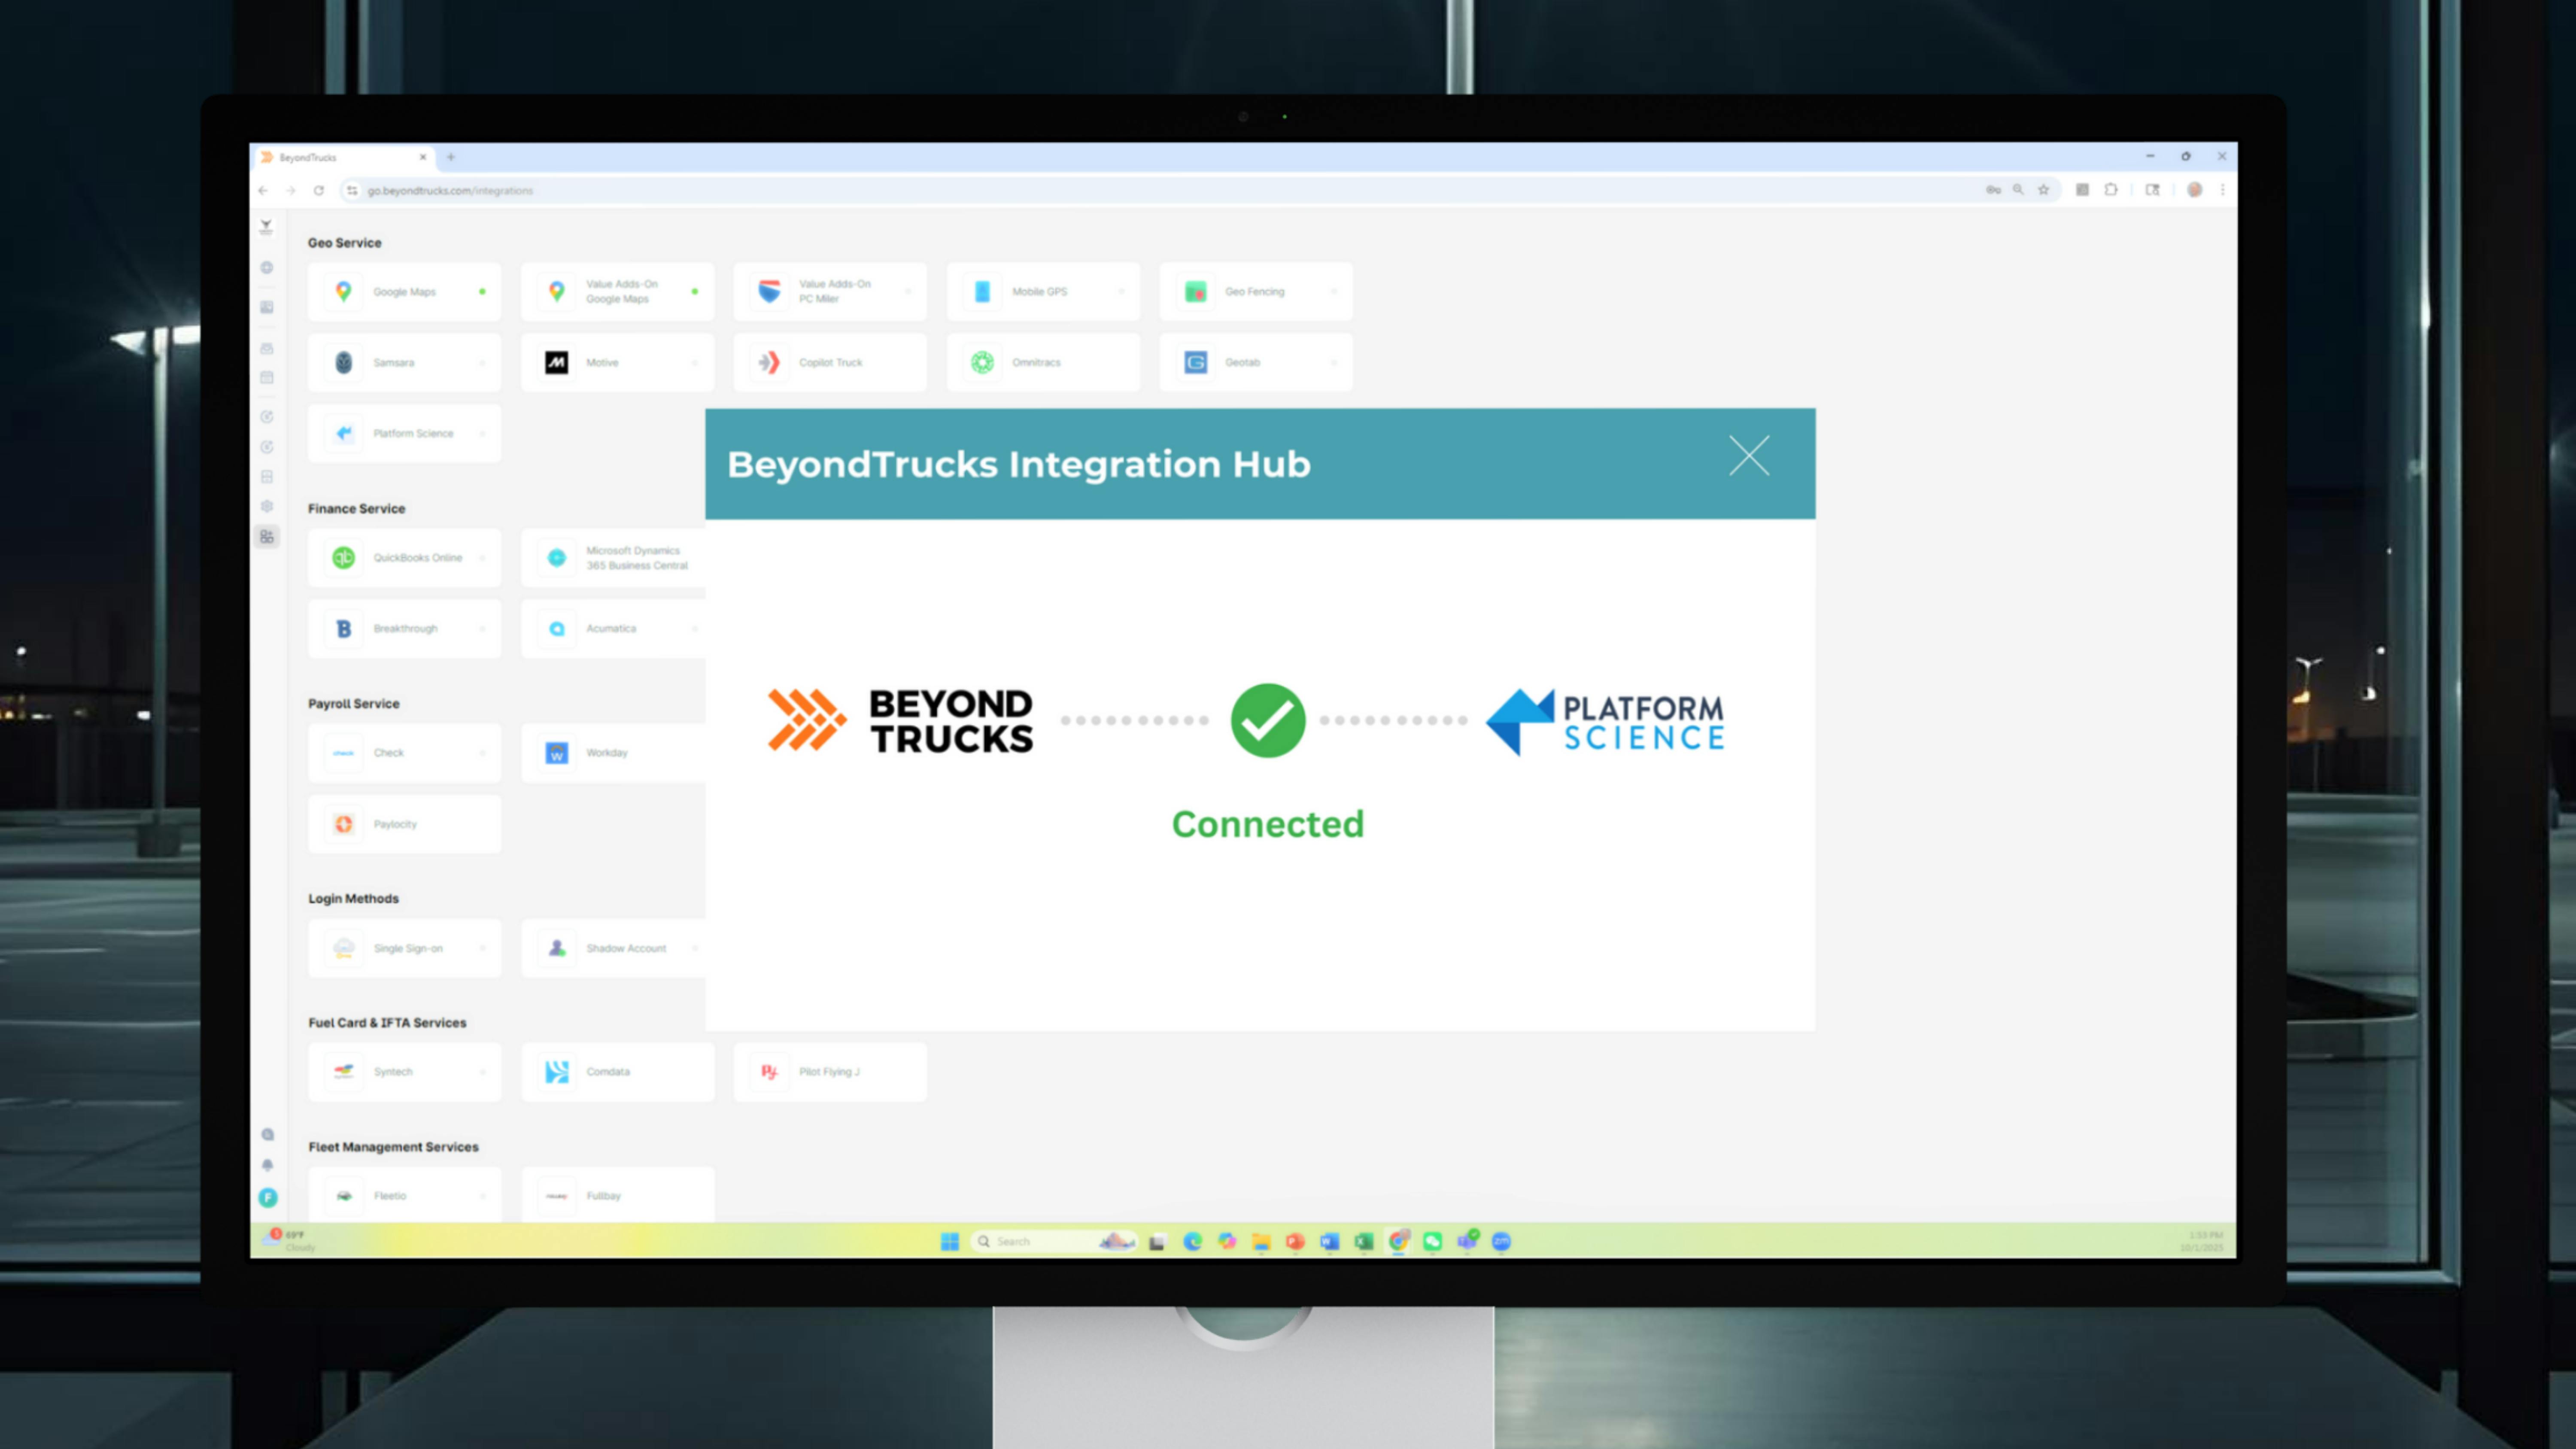Dismiss the BeyondTrucks Integration Hub dialog

[1749, 456]
